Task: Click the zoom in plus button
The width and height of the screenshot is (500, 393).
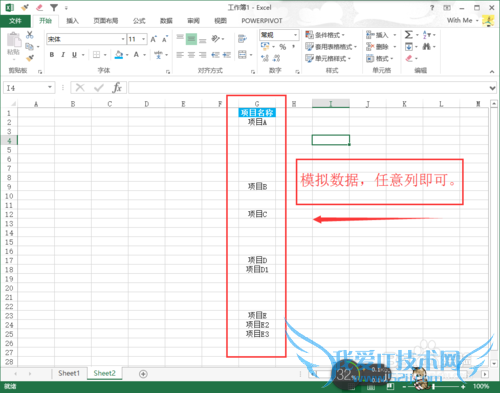Action: click(463, 387)
